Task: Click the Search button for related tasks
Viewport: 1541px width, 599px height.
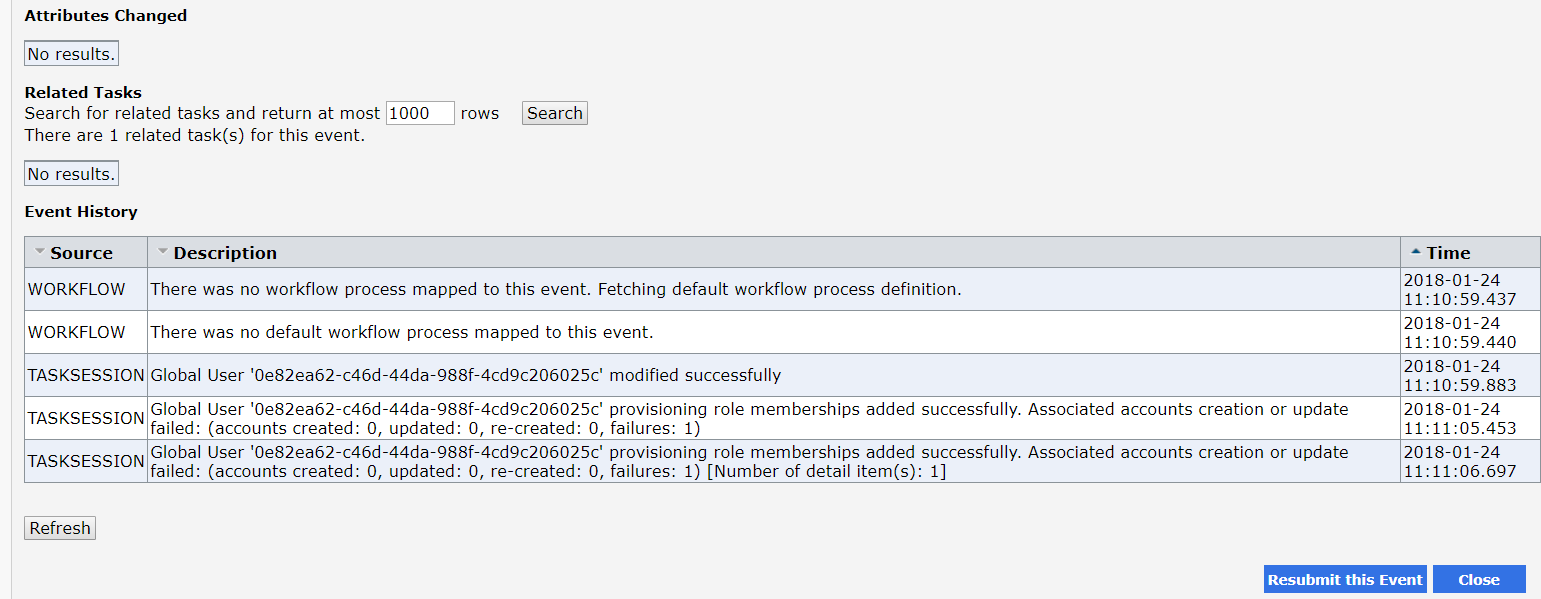Action: [555, 113]
